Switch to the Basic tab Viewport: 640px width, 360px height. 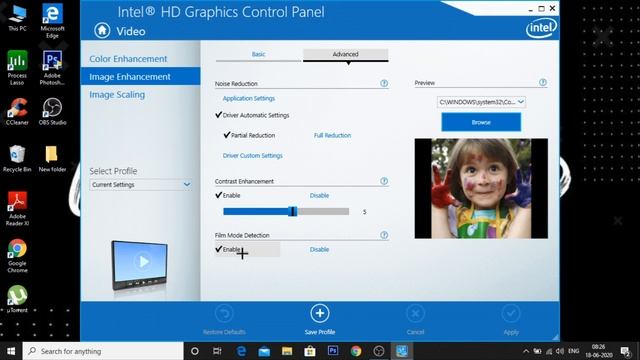tap(258, 54)
